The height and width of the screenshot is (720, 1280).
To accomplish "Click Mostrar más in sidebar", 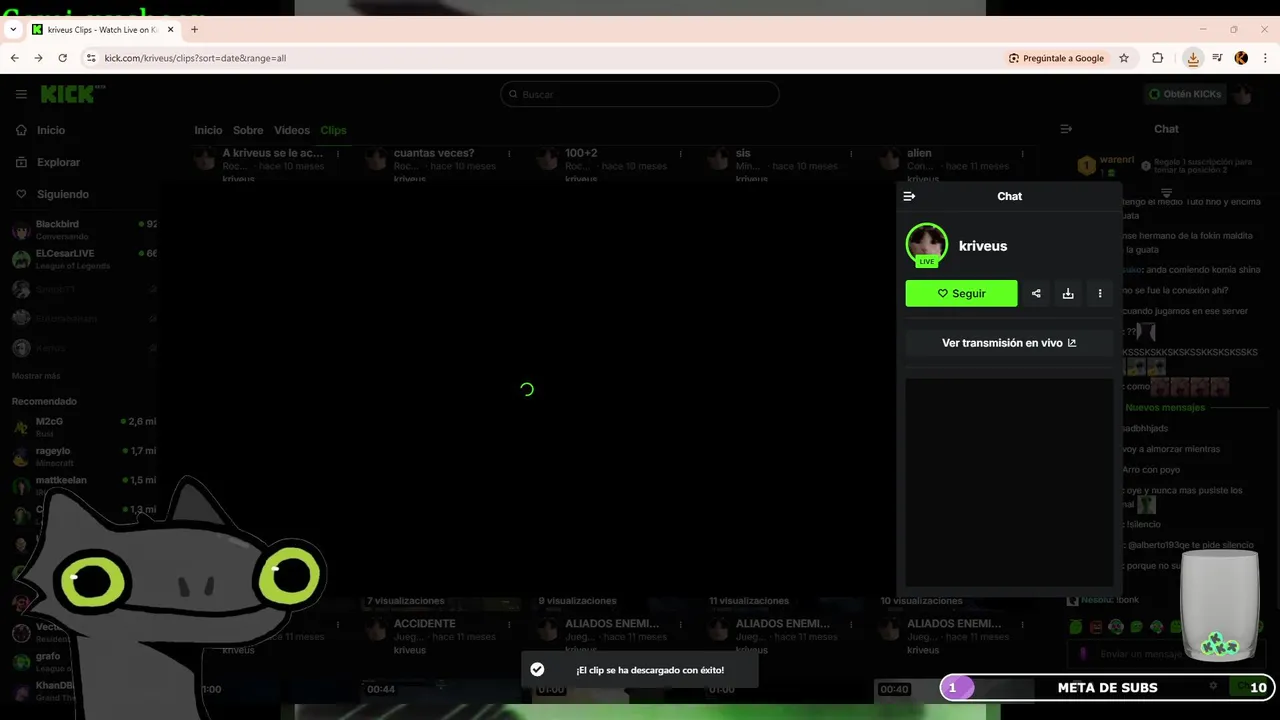I will click(36, 376).
